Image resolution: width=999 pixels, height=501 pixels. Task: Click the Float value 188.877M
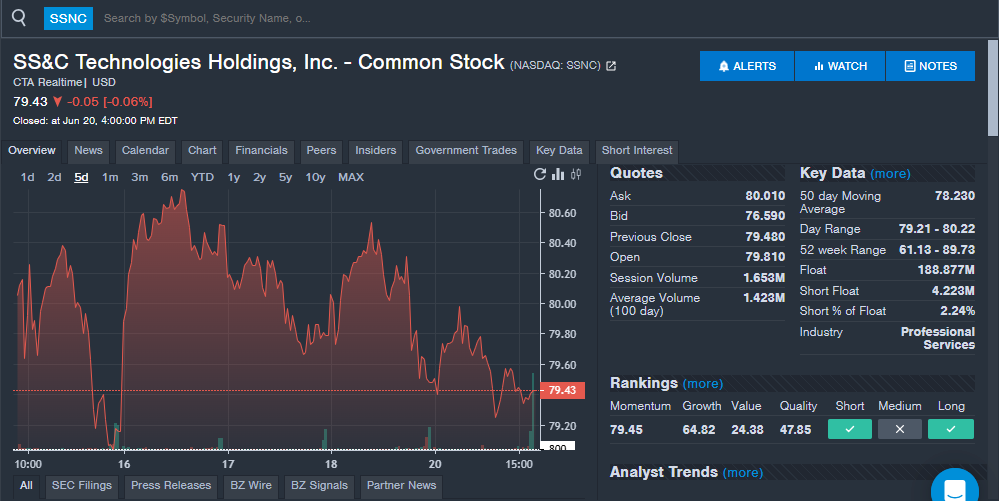(946, 270)
